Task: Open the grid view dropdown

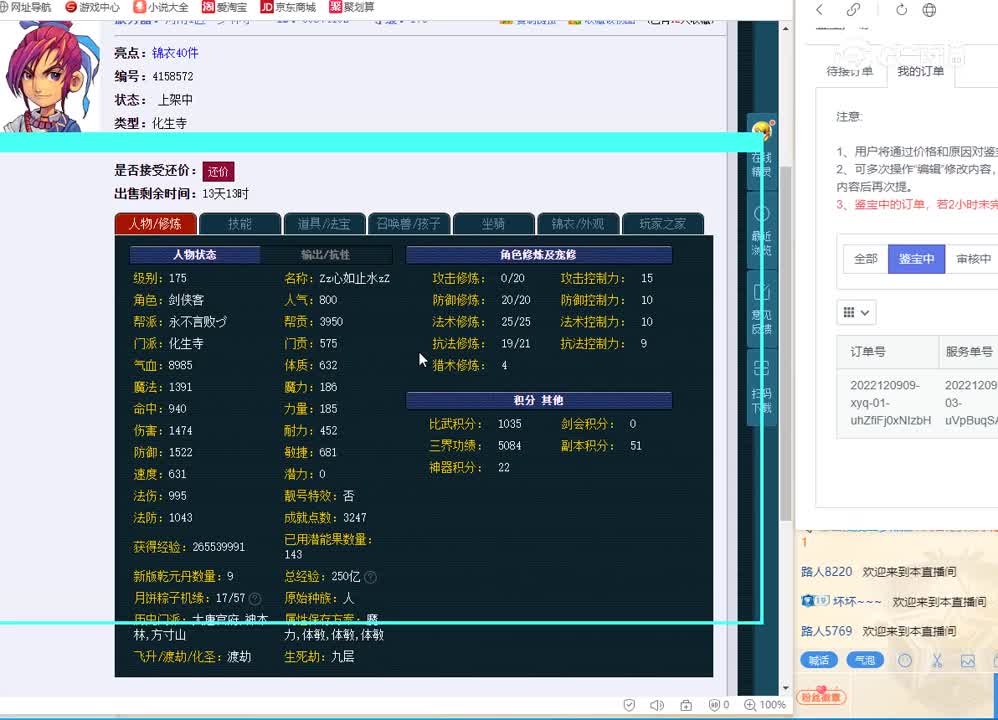Action: [x=856, y=313]
